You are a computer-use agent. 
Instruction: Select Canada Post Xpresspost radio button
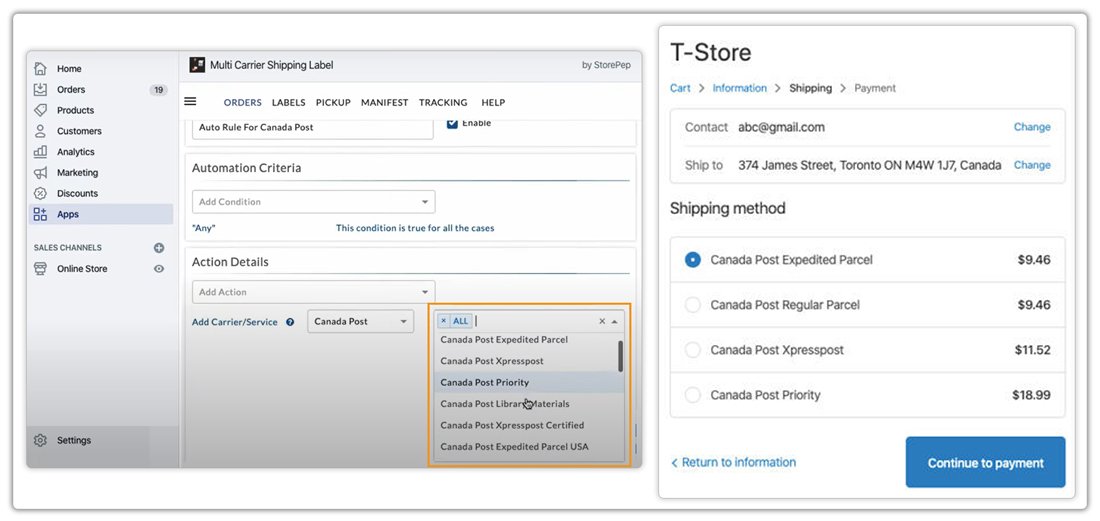[692, 350]
